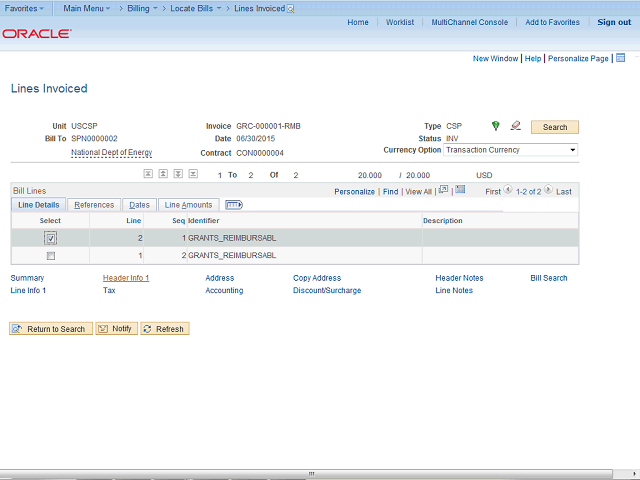Screen dimensions: 640x480
Task: Click the Description column header
Action: click(442, 220)
